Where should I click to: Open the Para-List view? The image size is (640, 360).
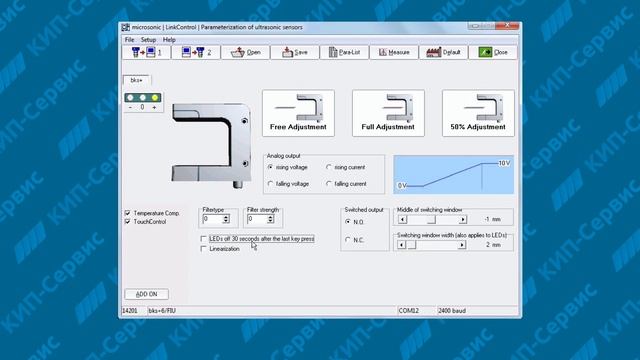pos(344,52)
